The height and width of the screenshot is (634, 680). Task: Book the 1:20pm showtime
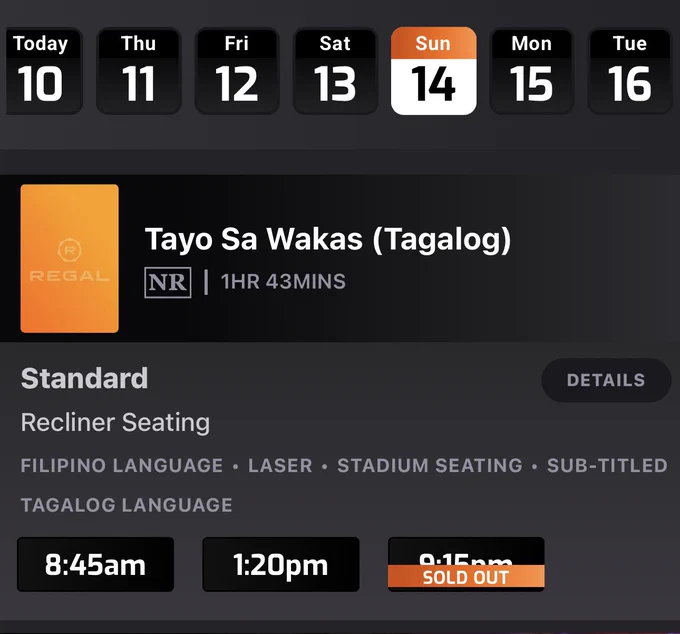[281, 565]
